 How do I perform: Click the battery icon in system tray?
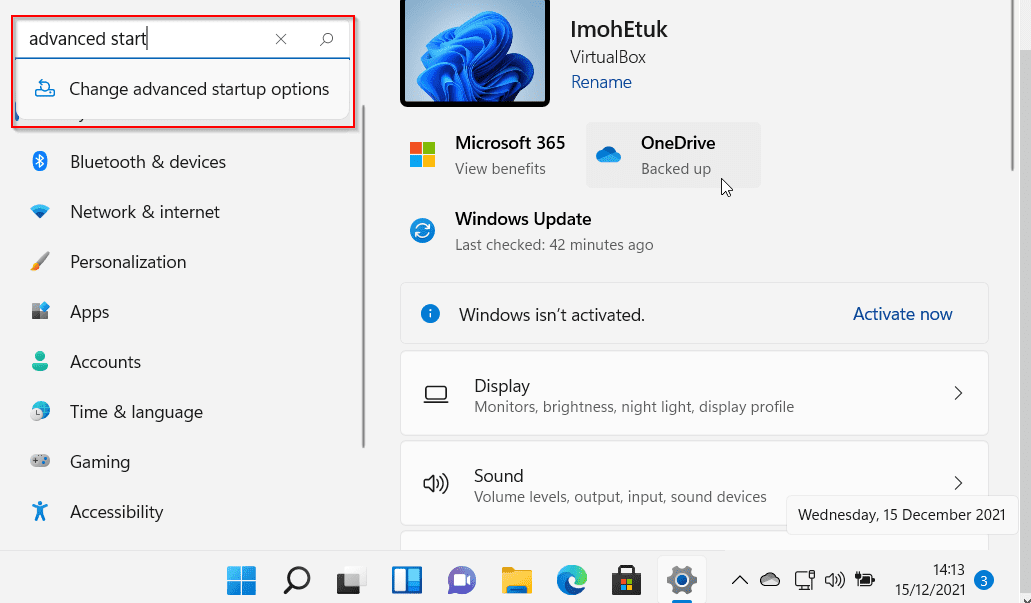click(865, 579)
